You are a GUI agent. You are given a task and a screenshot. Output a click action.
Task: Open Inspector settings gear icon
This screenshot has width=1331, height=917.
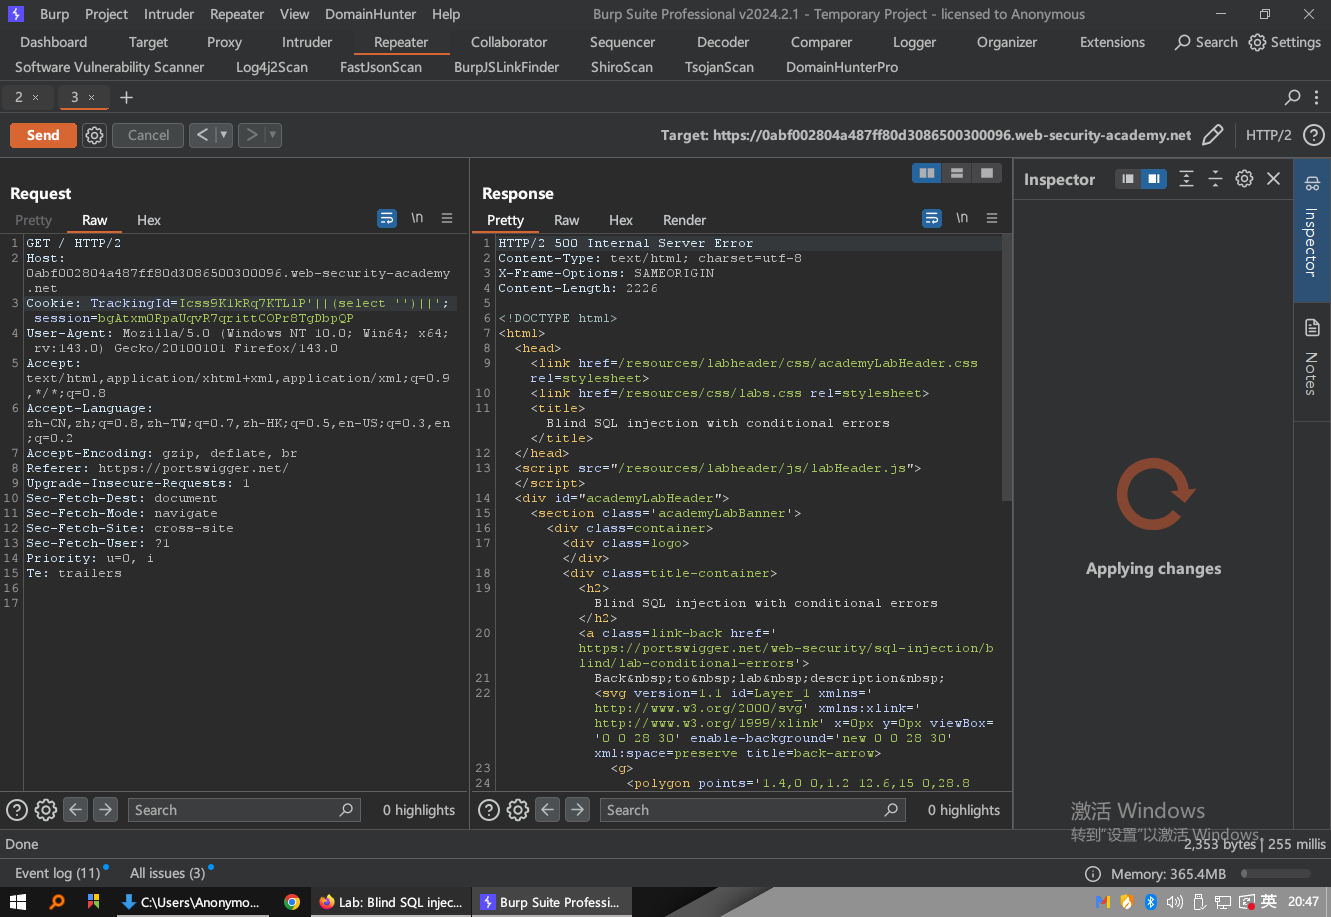tap(1244, 179)
